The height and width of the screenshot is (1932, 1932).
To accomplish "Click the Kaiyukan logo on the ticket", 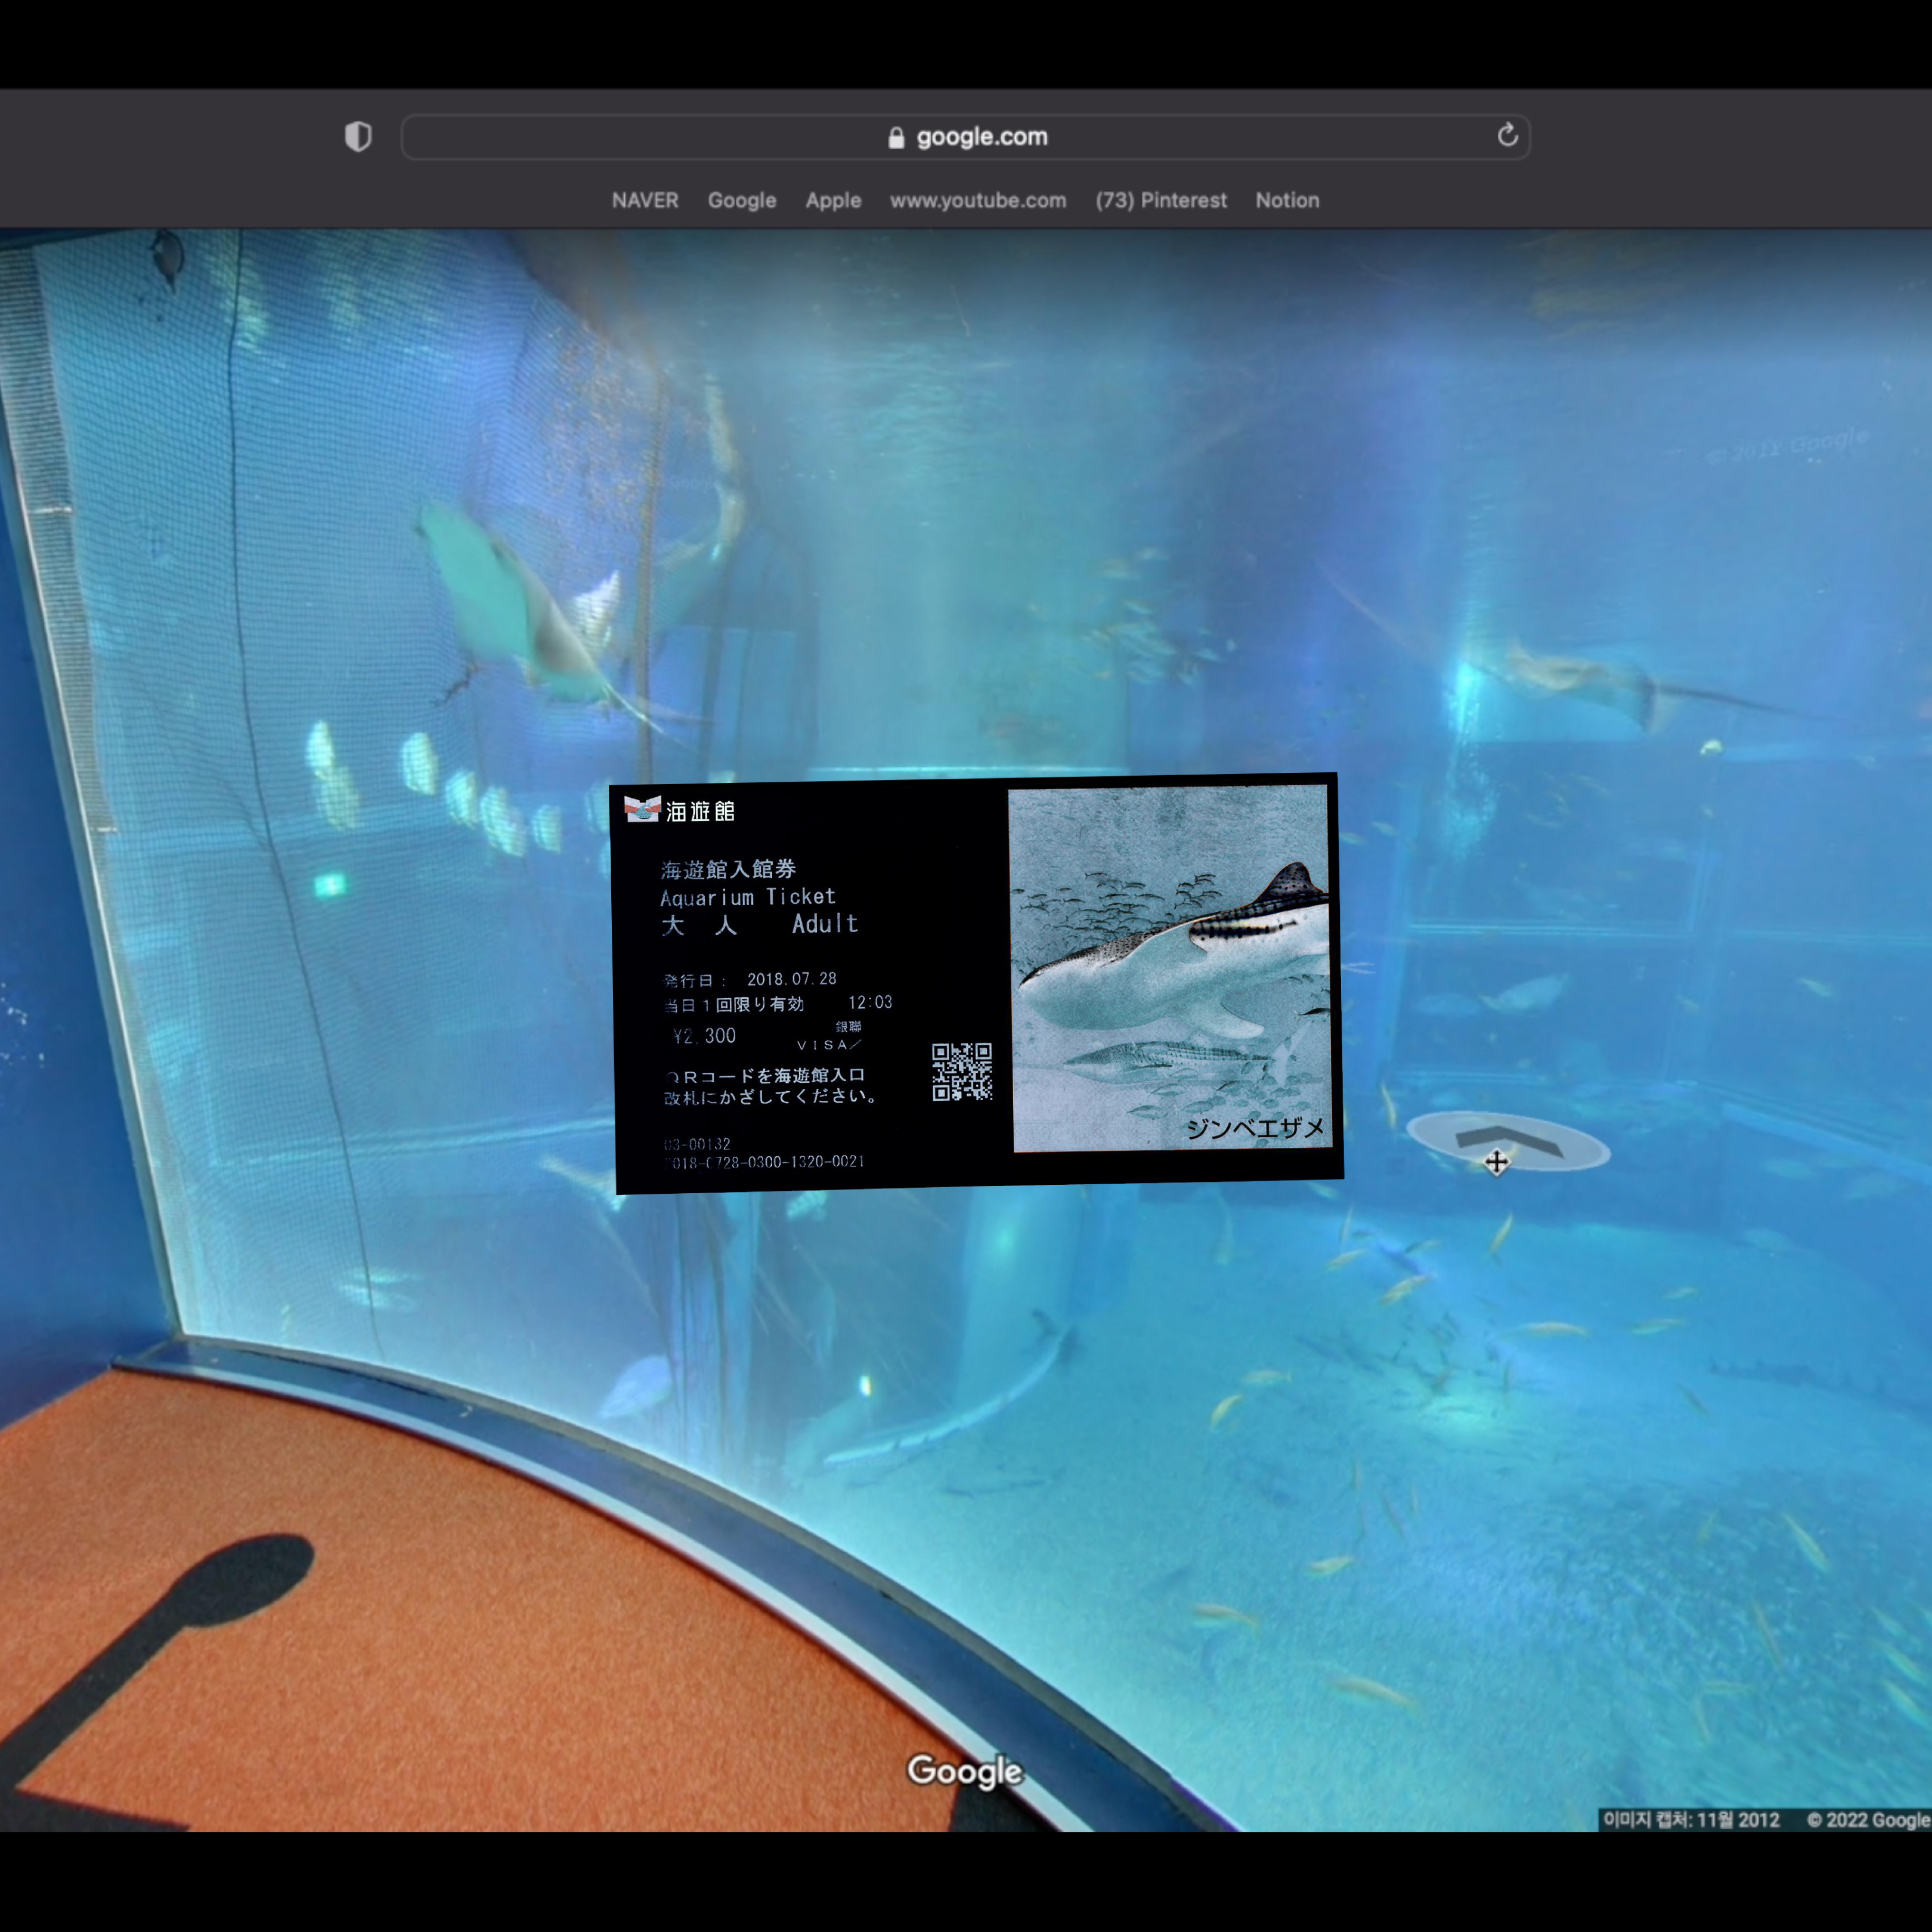I will coord(642,808).
